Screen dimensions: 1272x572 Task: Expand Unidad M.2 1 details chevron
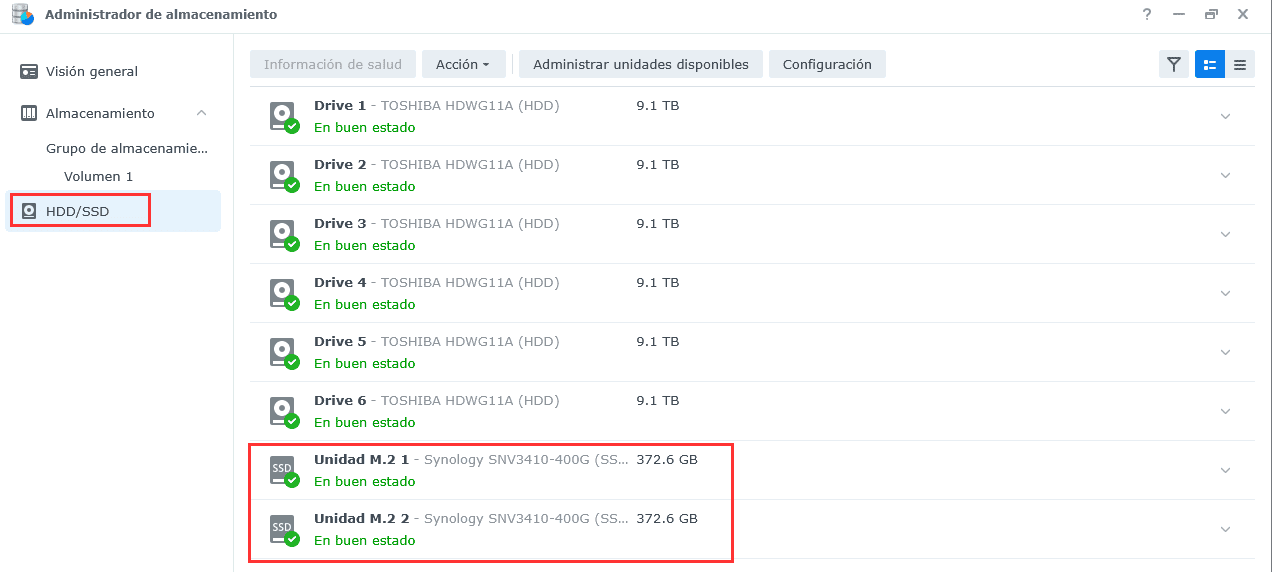1225,470
